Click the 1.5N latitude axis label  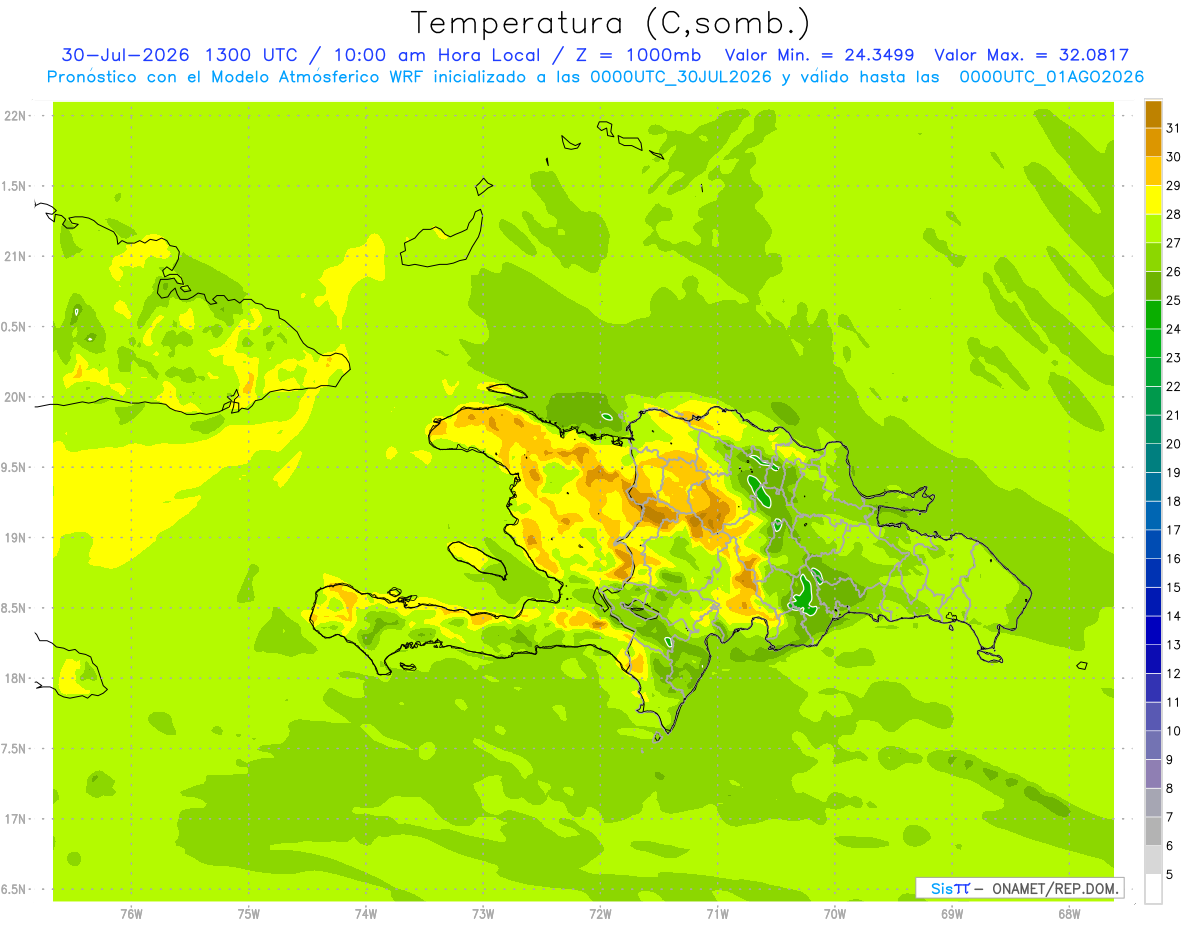[16, 186]
